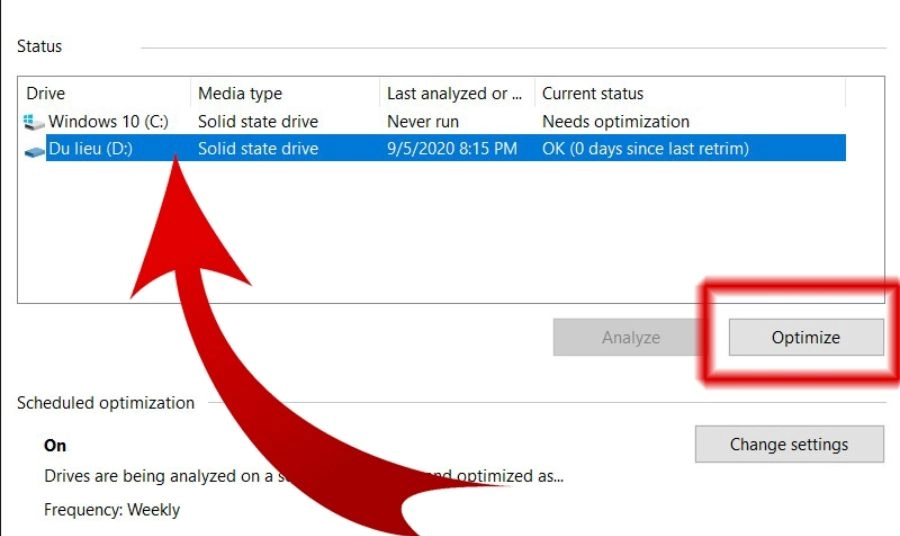This screenshot has height=536, width=900.
Task: Sort by the Media type column header
Action: 240,93
